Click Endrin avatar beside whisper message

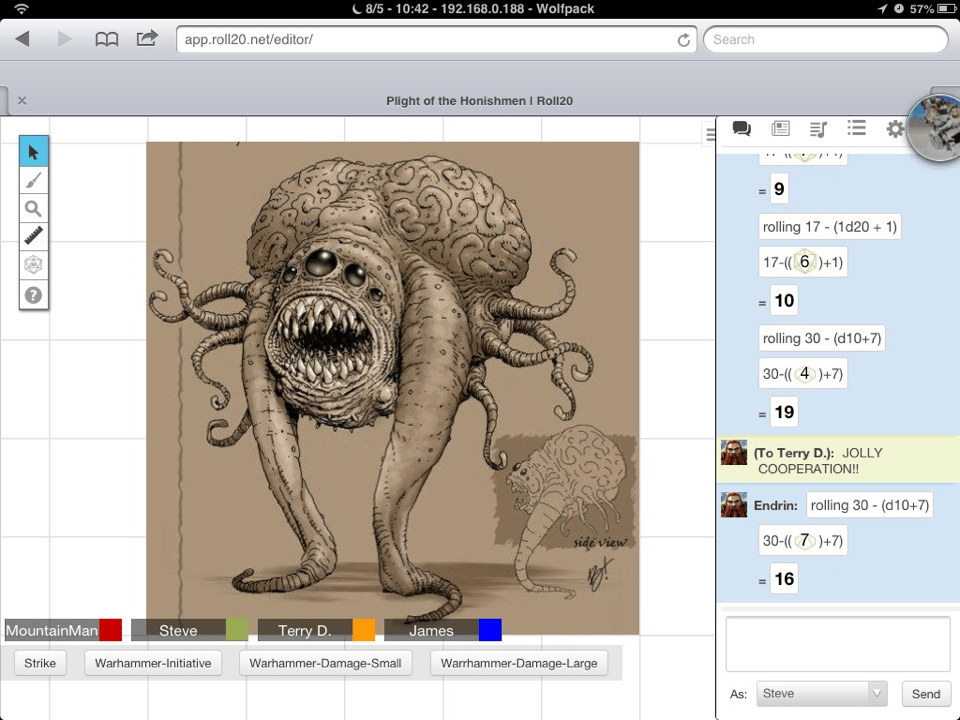click(734, 452)
